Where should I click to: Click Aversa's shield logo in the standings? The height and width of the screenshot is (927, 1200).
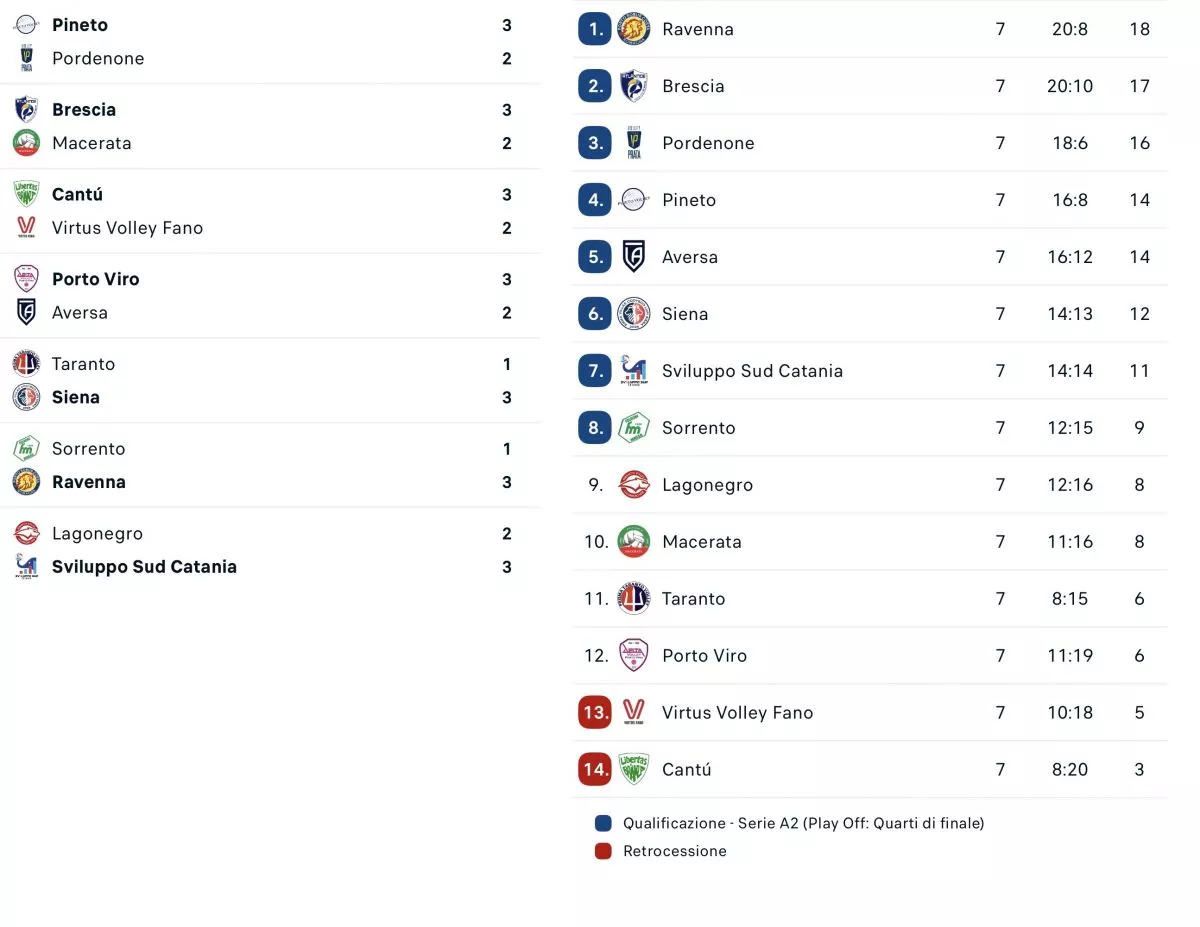(x=634, y=257)
